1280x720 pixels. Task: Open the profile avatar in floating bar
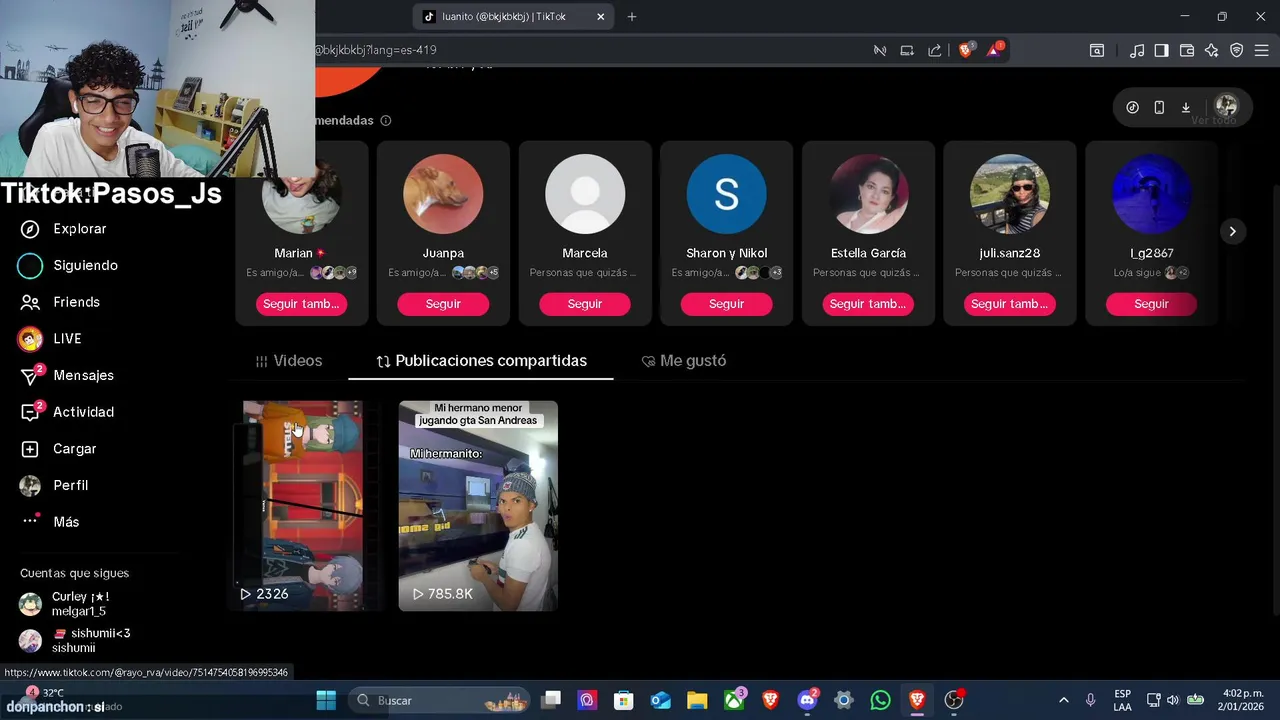[1226, 107]
